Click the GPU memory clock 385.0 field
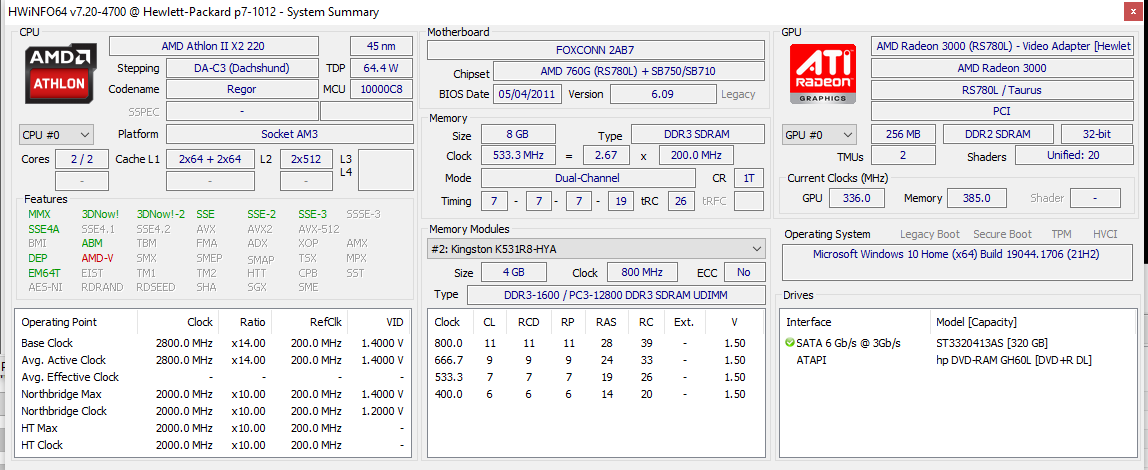The width and height of the screenshot is (1148, 470). 977,198
